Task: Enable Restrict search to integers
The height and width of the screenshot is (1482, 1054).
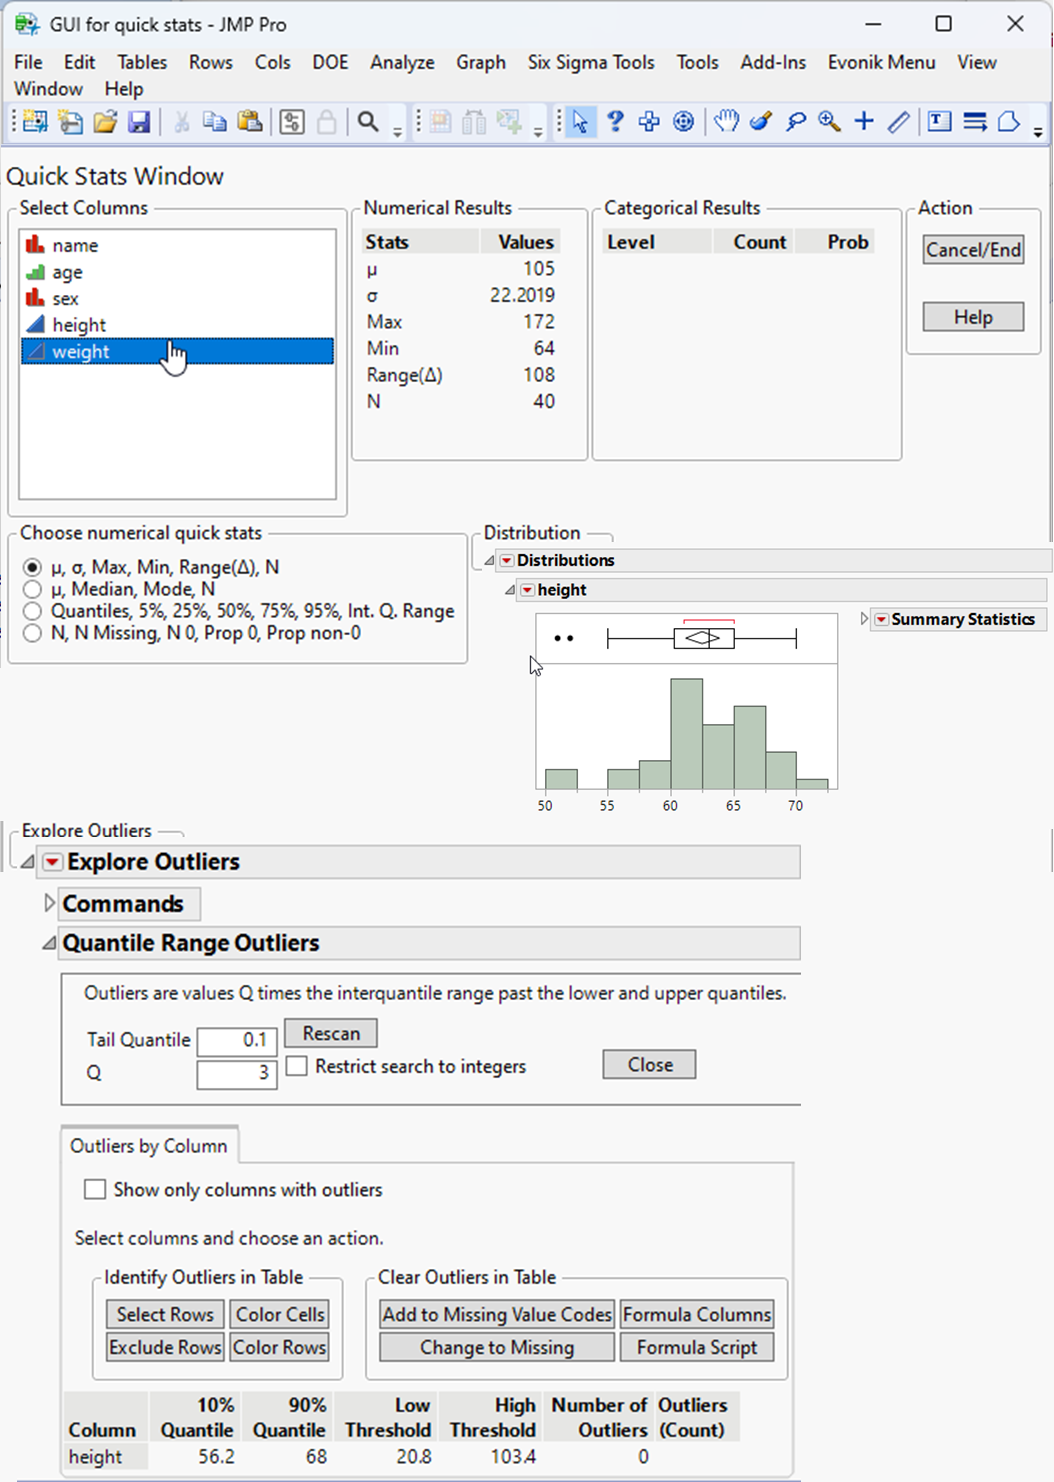Action: pos(296,1066)
